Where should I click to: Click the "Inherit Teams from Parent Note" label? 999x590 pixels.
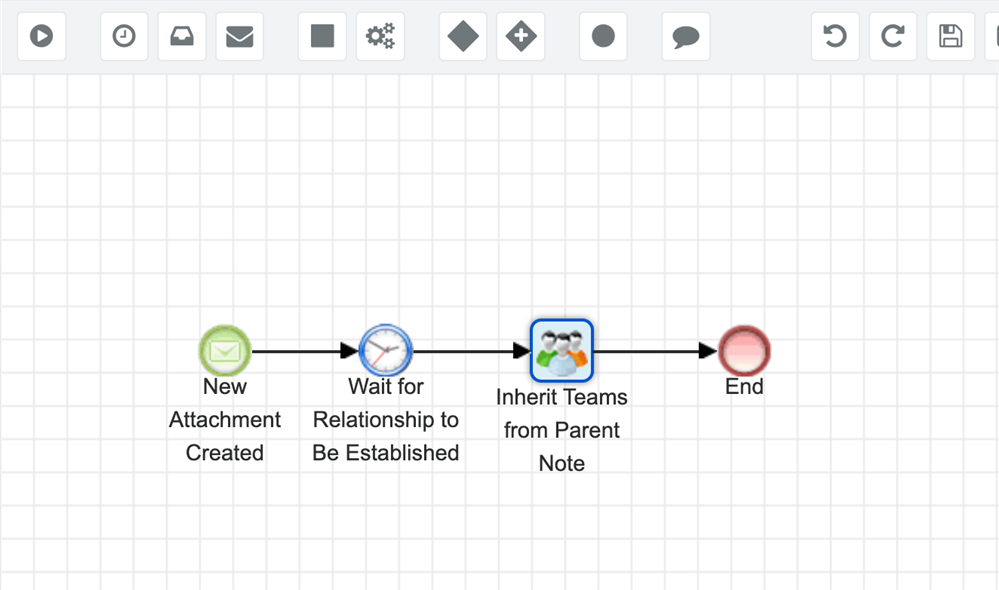tap(561, 430)
